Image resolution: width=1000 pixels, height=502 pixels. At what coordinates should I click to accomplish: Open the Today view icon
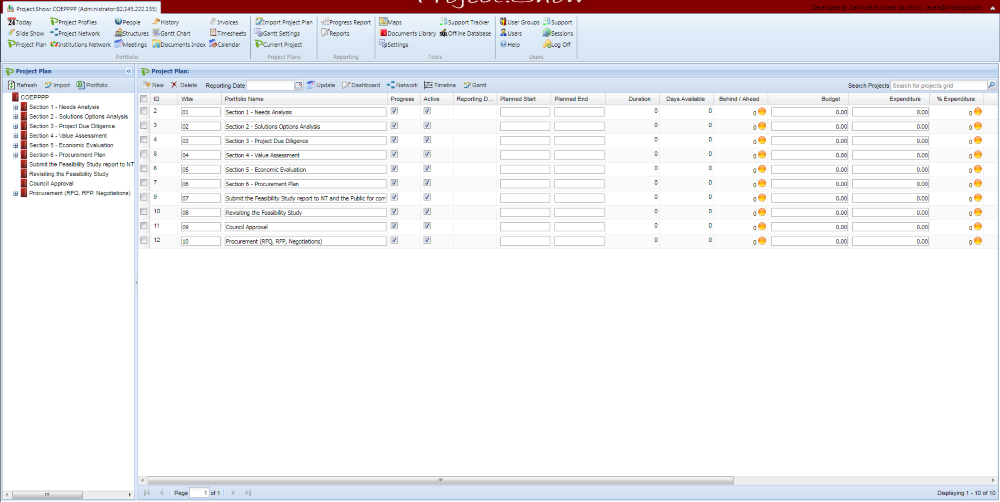tap(19, 22)
